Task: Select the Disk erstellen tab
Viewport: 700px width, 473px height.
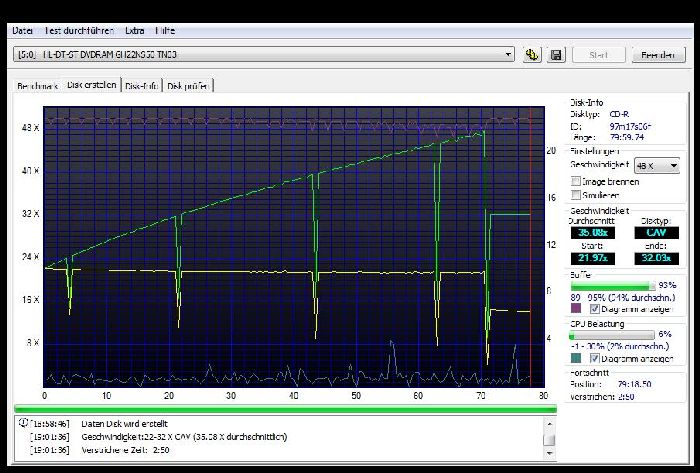Action: [x=92, y=85]
